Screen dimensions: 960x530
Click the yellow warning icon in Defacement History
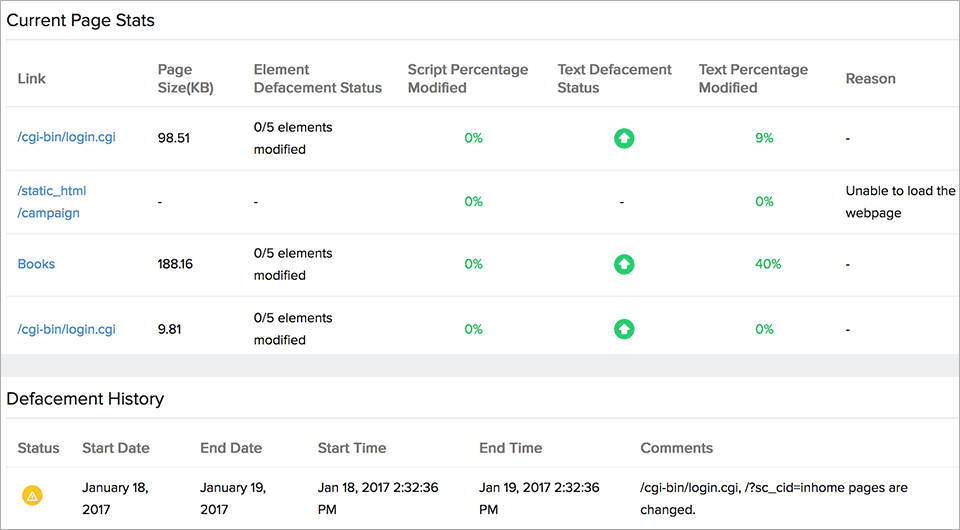[33, 494]
